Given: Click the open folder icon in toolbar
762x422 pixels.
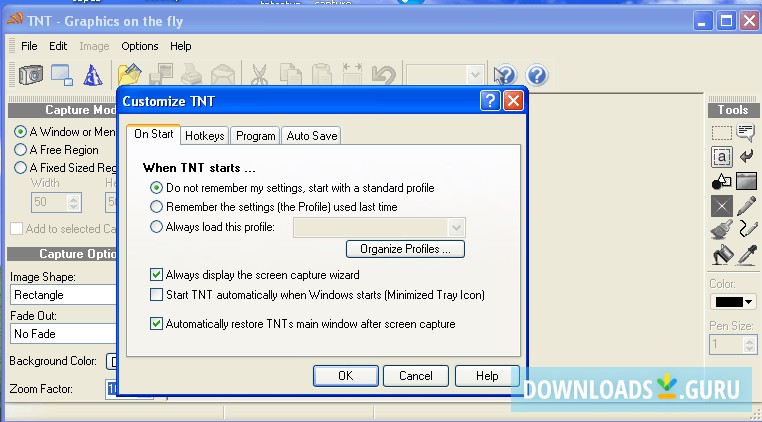Looking at the screenshot, I should coord(129,75).
